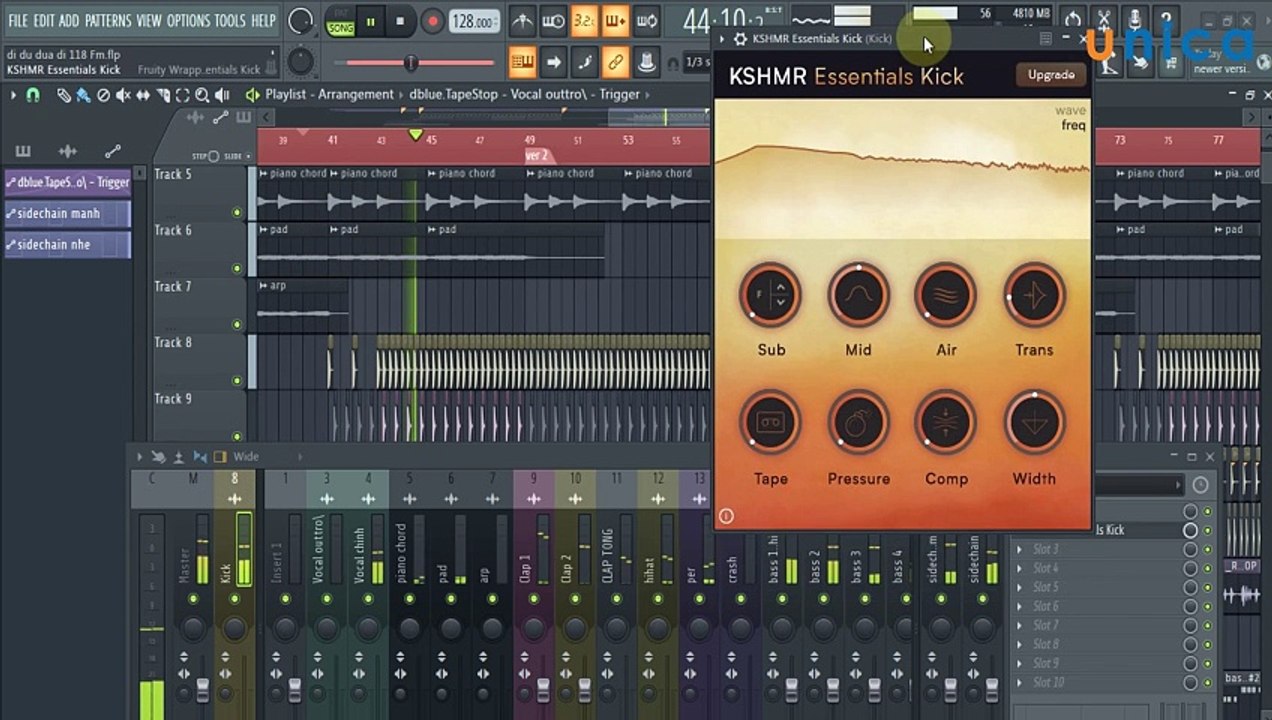
Task: Open the playlist options menu arrow
Action: (13, 95)
